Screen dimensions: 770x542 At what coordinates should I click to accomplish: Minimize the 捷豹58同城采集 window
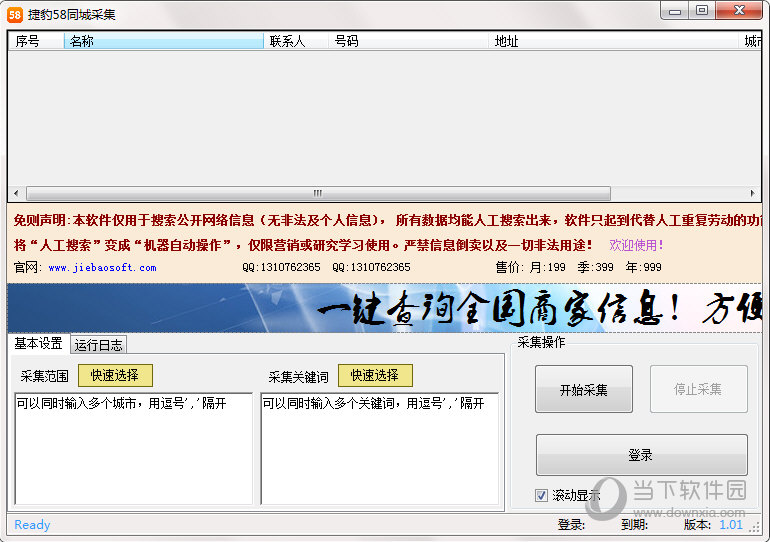click(675, 11)
